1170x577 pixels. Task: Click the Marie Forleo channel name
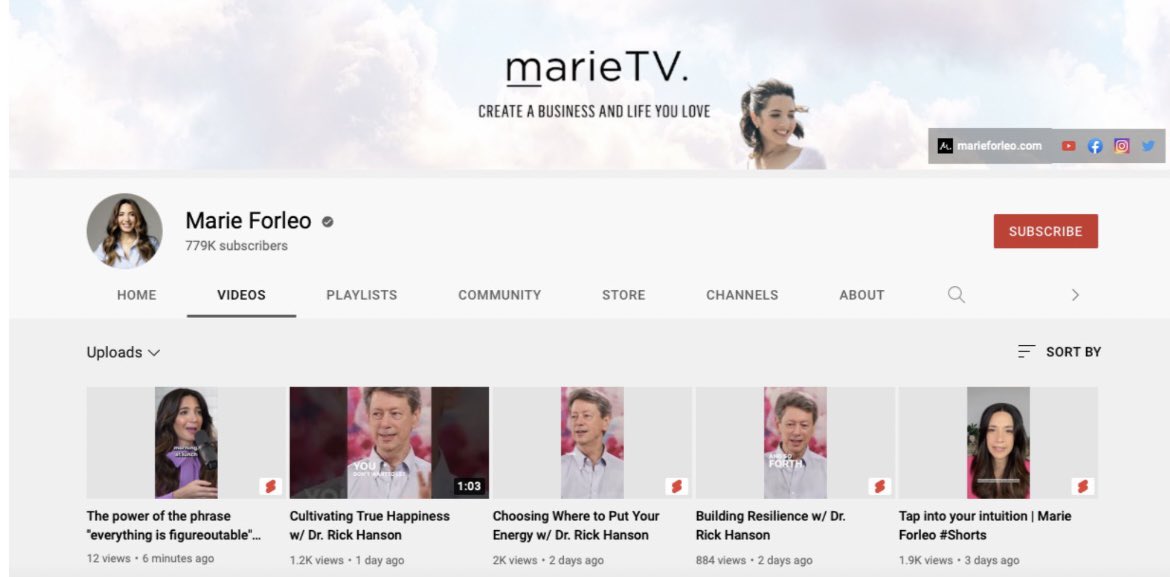pyautogui.click(x=248, y=221)
